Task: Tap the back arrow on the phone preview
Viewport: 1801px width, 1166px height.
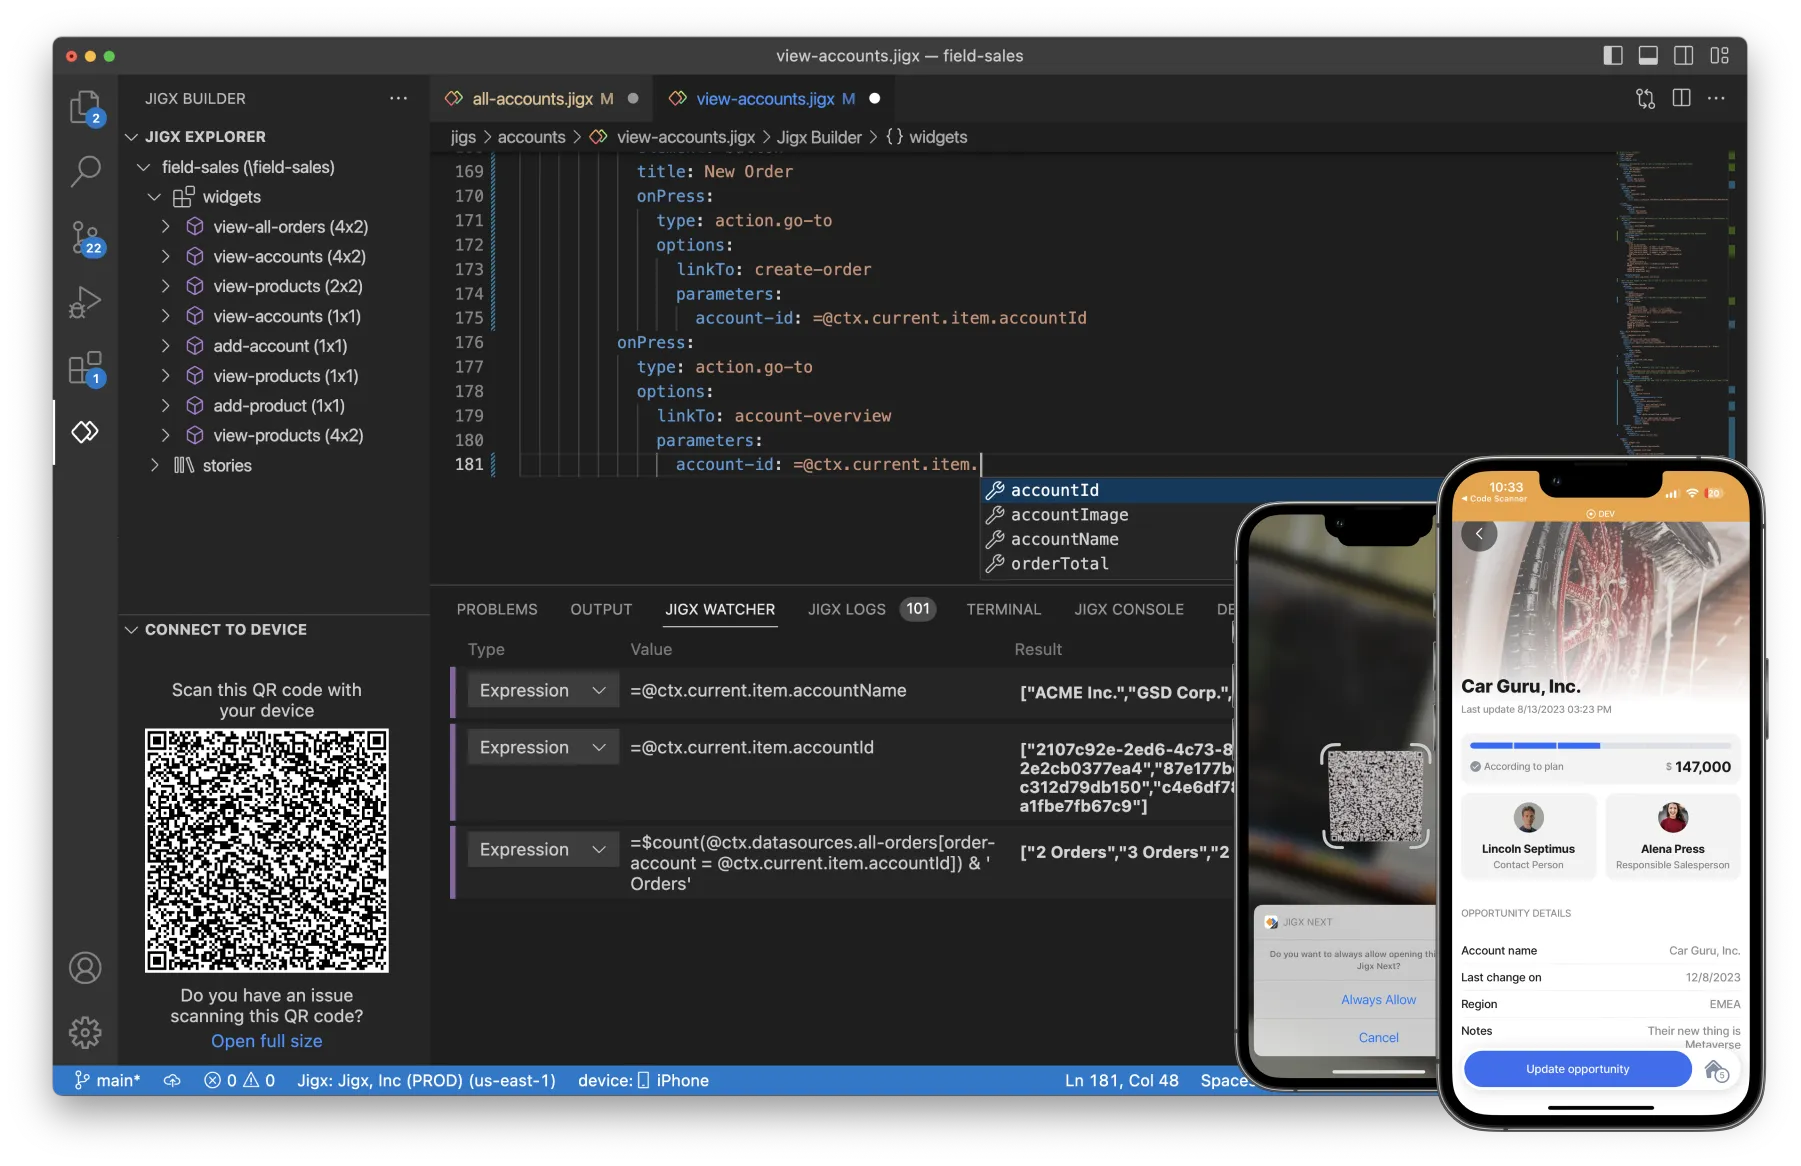Action: pos(1479,534)
